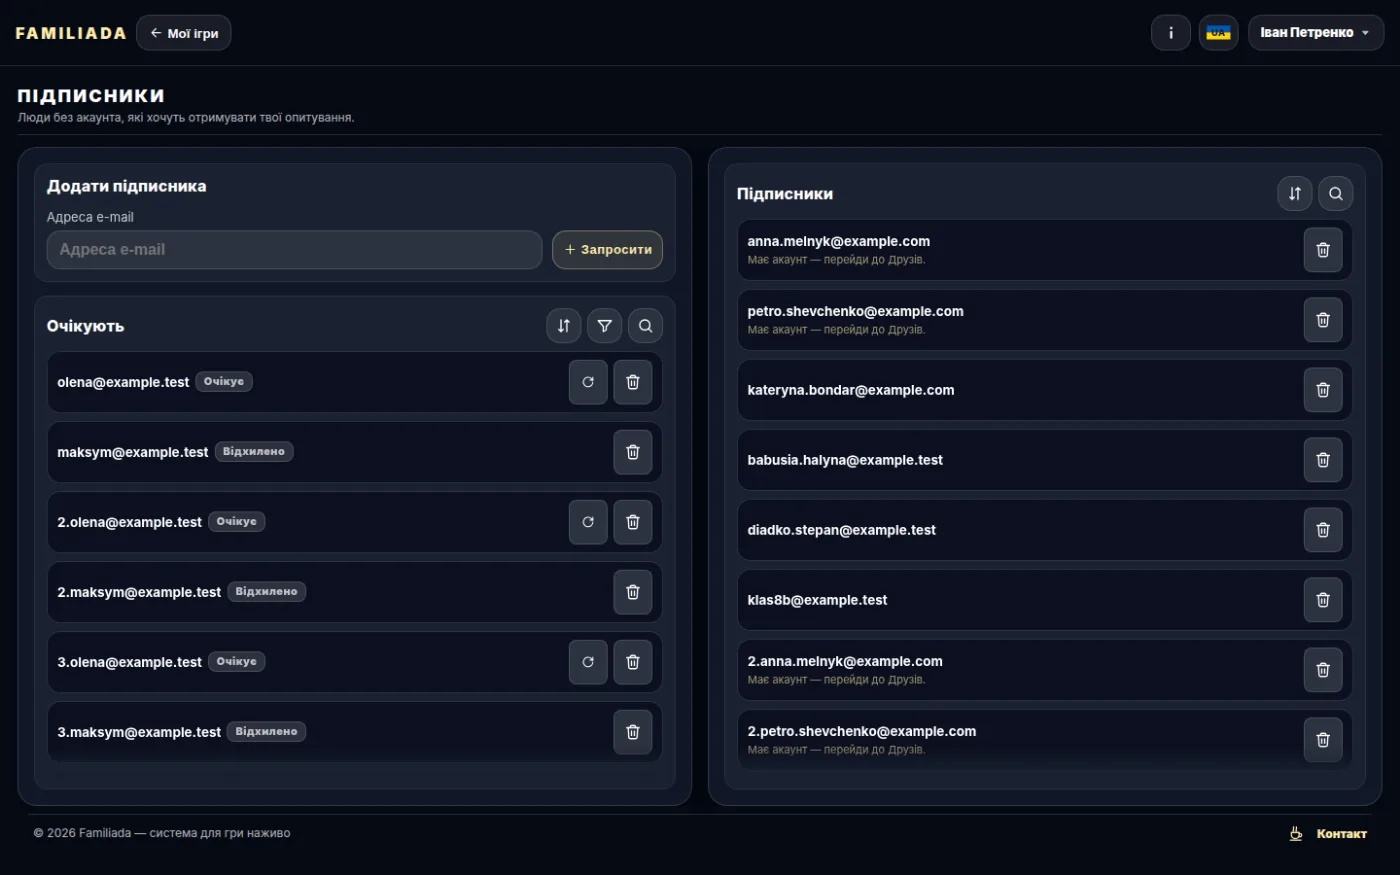
Task: Delete the maksym@example.test pending invite
Action: [633, 452]
